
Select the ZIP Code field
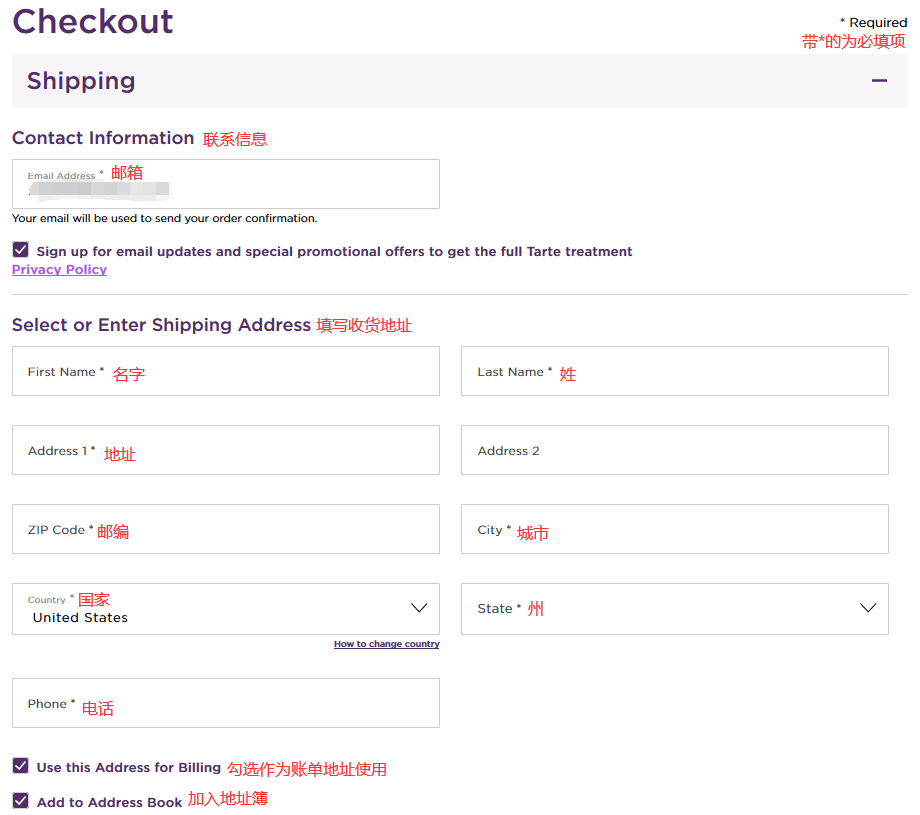[226, 529]
